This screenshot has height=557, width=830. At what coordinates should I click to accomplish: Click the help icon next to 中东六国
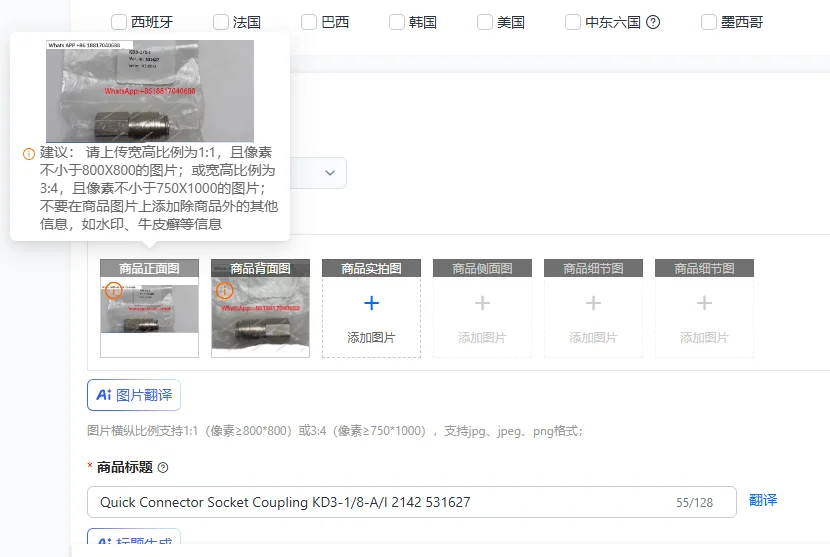pos(653,22)
